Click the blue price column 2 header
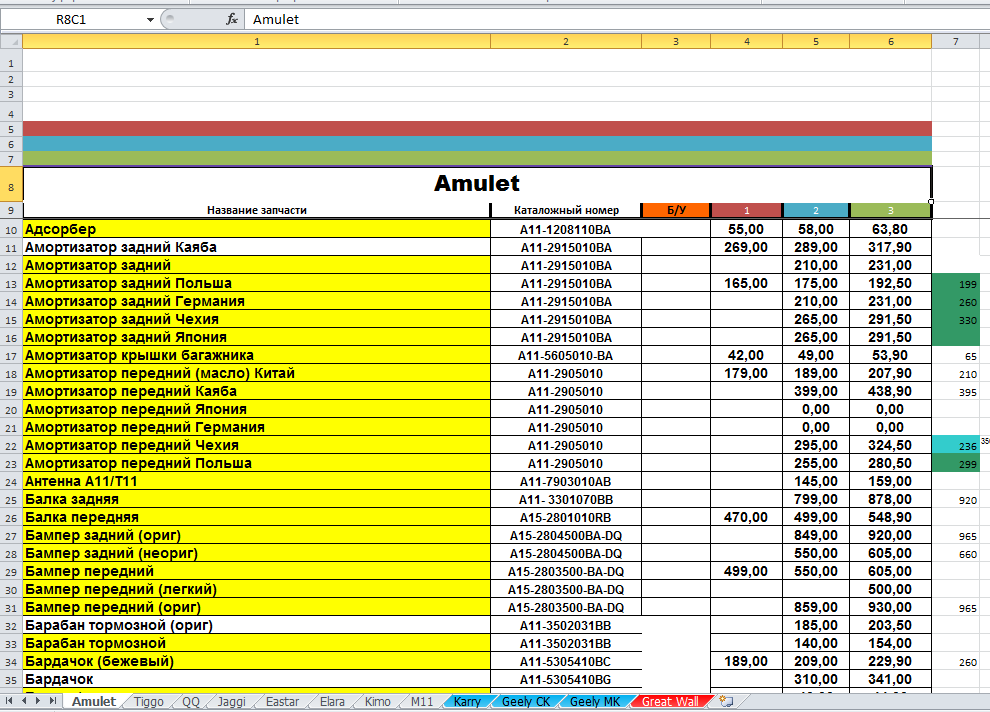 [816, 210]
